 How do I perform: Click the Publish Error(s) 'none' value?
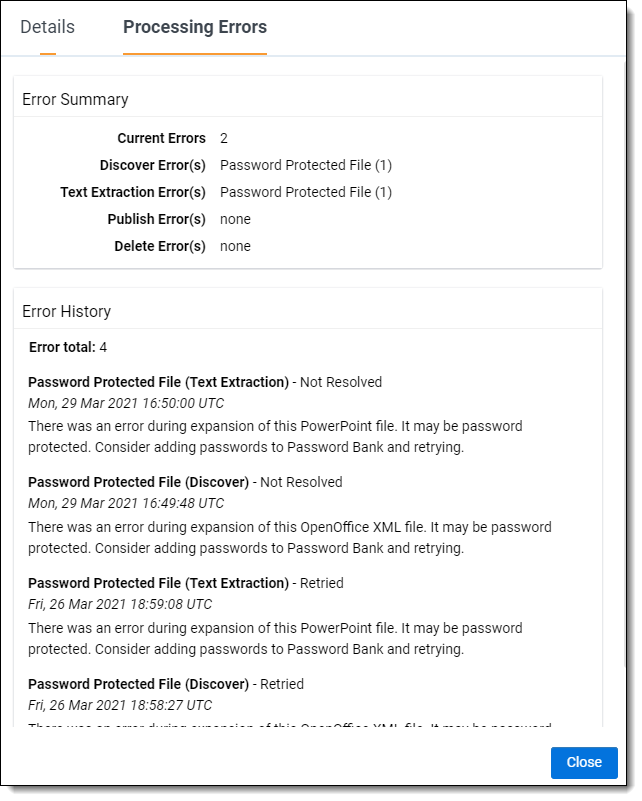[x=235, y=219]
